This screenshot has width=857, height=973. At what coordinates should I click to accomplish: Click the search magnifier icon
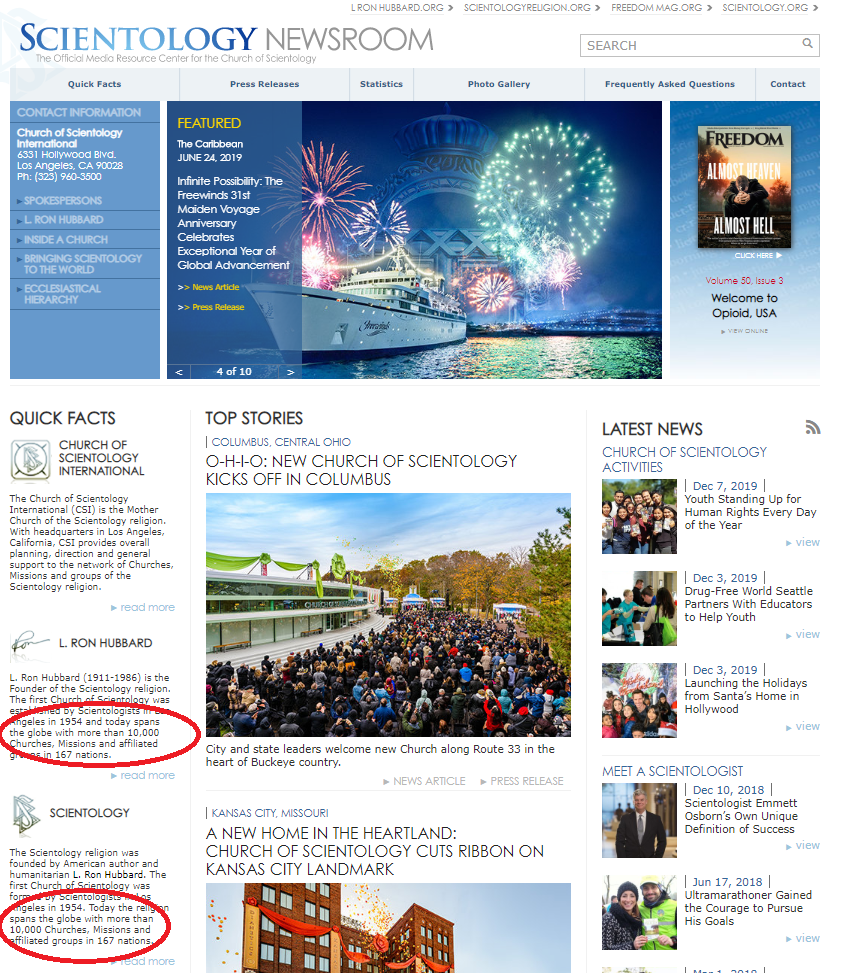[x=807, y=43]
